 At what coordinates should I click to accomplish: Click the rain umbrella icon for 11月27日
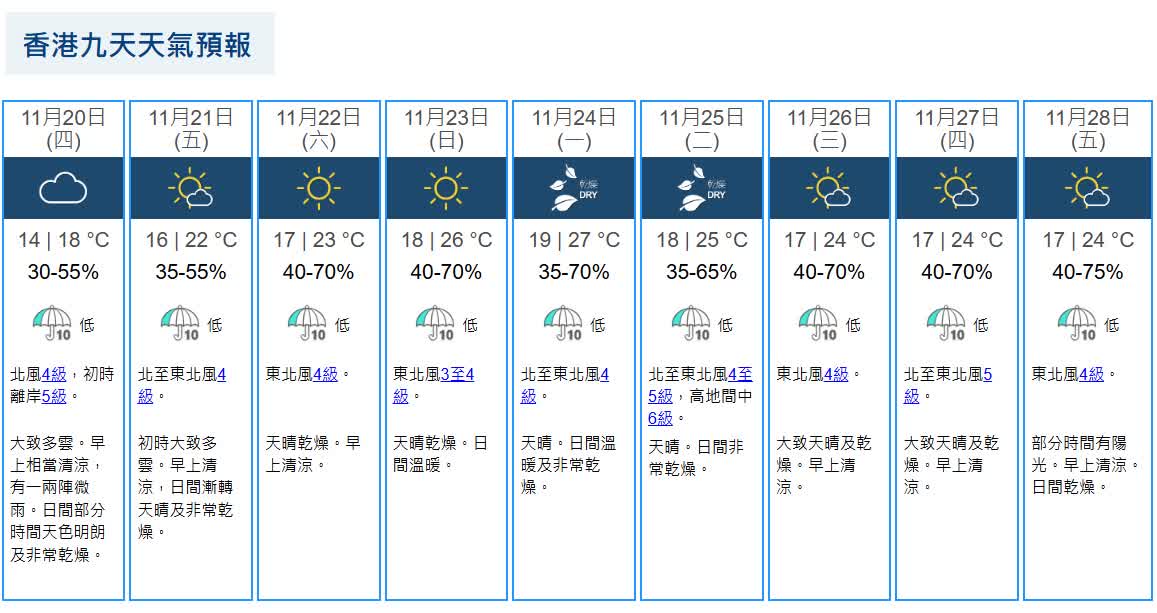946,324
